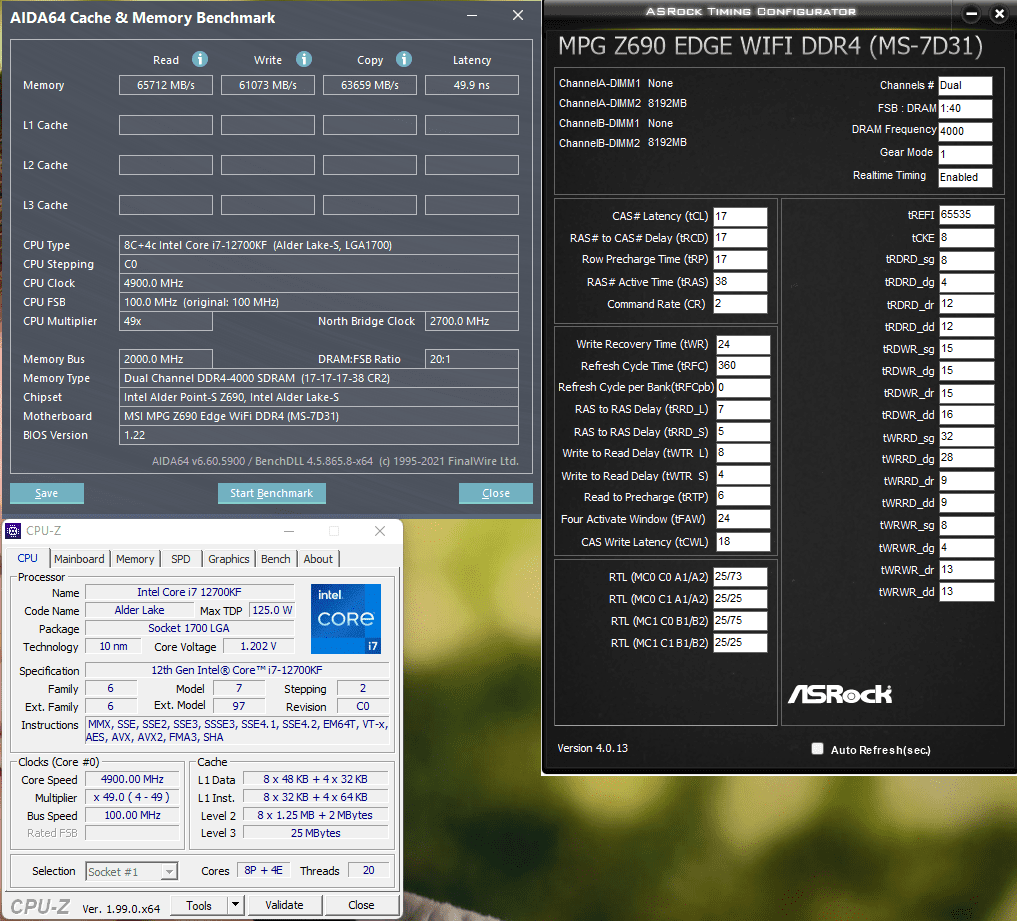This screenshot has height=921, width=1017.
Task: Click the Realtime Timing Enabled field
Action: click(x=965, y=177)
